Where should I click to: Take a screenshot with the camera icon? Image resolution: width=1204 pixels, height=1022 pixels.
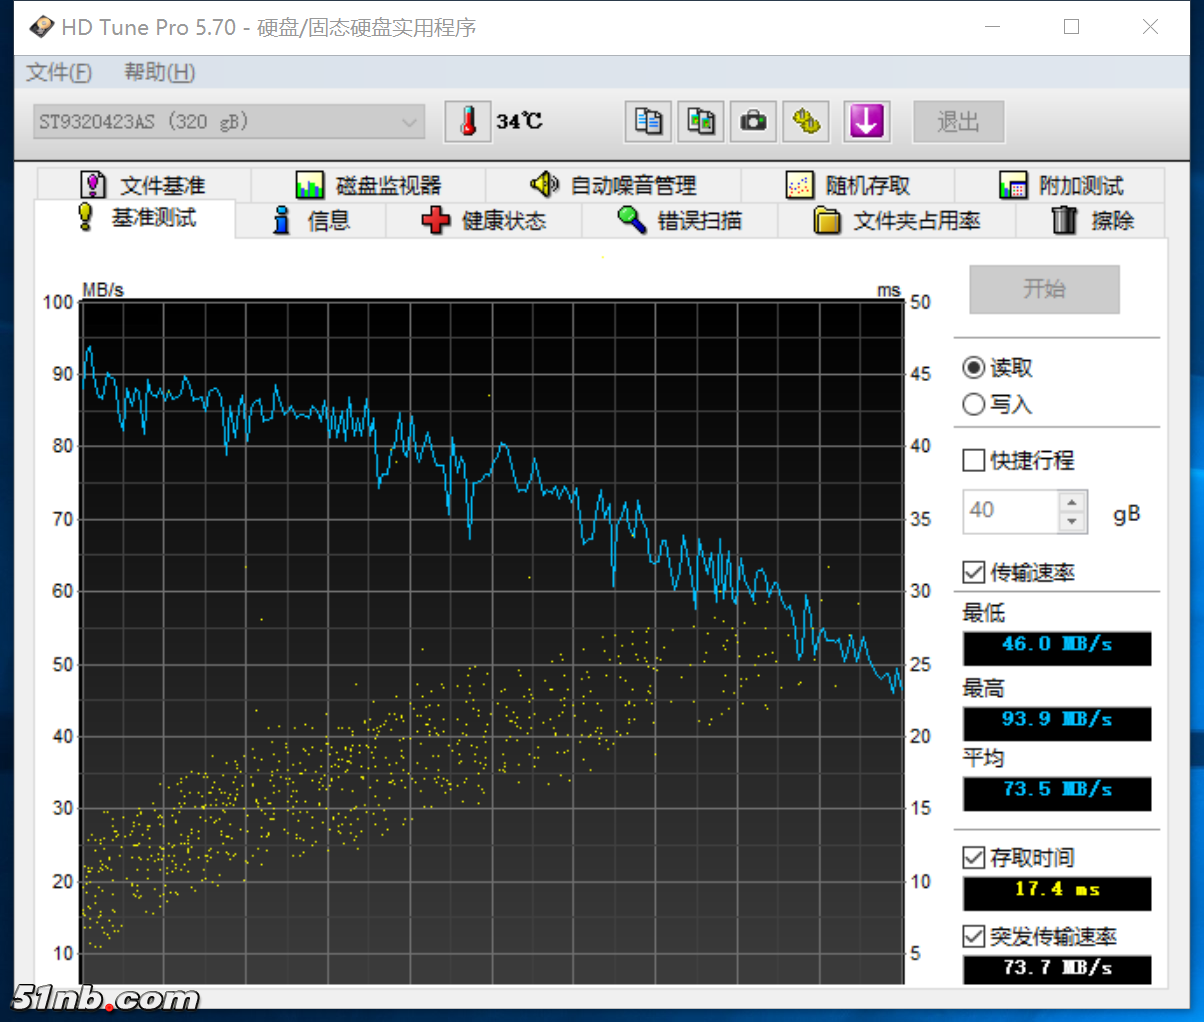pos(753,121)
